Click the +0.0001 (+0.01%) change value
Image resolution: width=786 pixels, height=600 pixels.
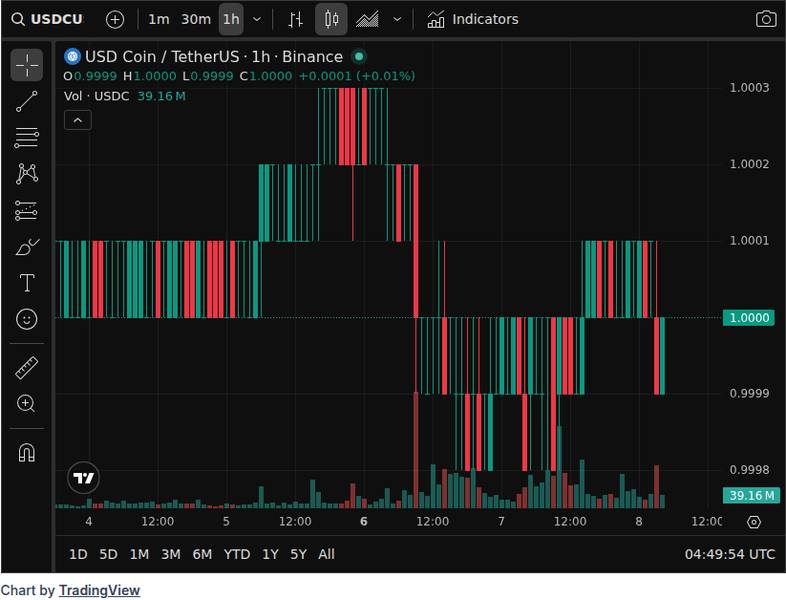click(x=357, y=76)
